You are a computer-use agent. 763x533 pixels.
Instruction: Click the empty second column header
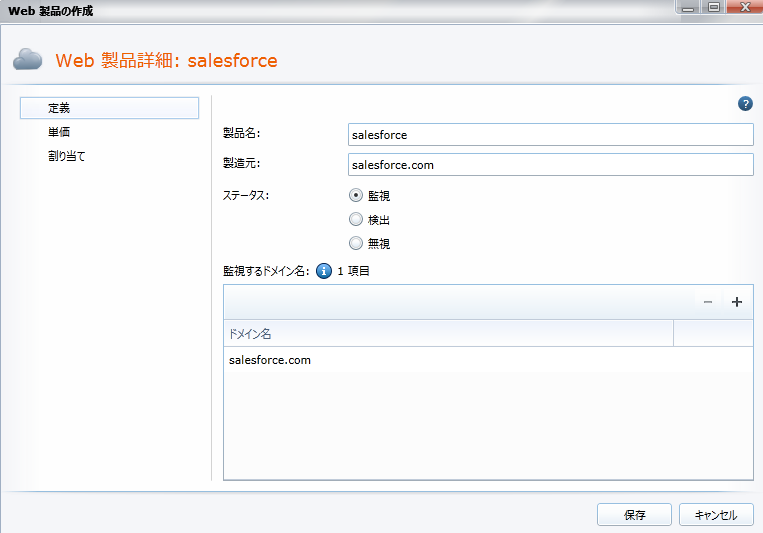pyautogui.click(x=713, y=333)
